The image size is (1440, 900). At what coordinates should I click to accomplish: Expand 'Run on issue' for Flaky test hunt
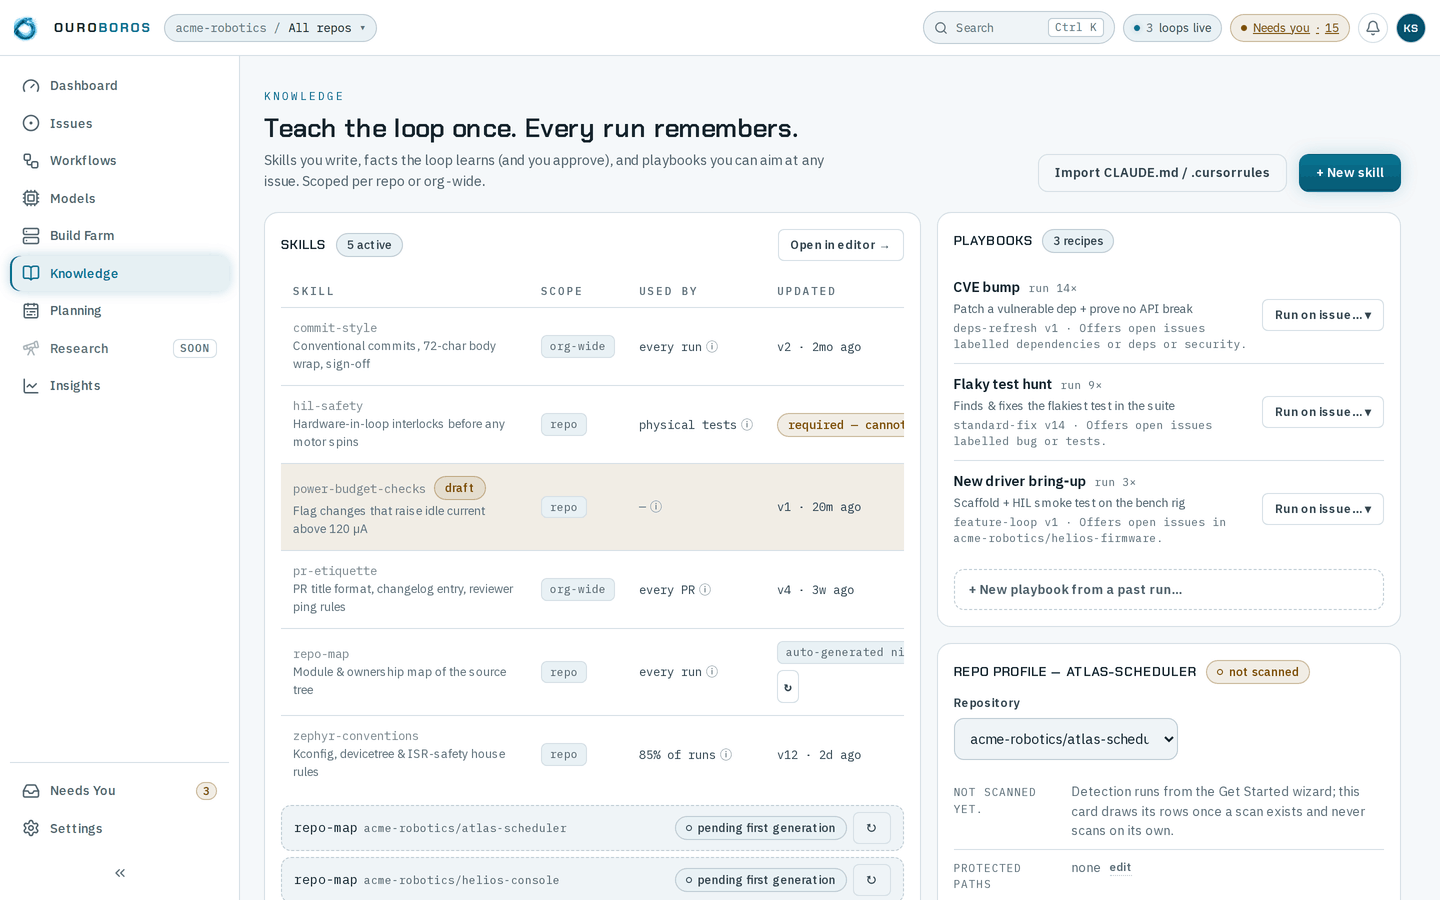coord(1322,412)
